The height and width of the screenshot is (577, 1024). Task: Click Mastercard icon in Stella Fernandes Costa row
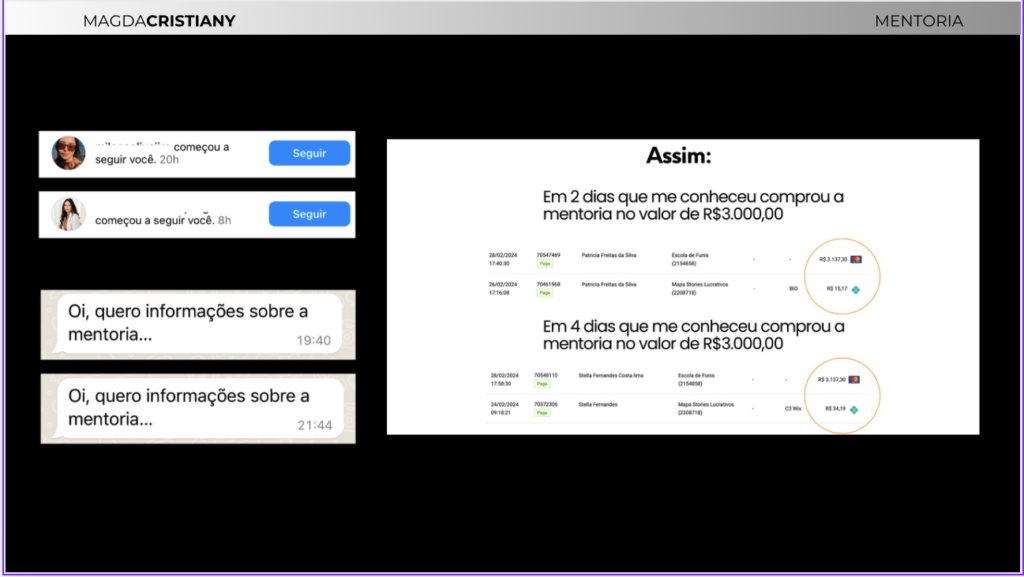[x=854, y=379]
